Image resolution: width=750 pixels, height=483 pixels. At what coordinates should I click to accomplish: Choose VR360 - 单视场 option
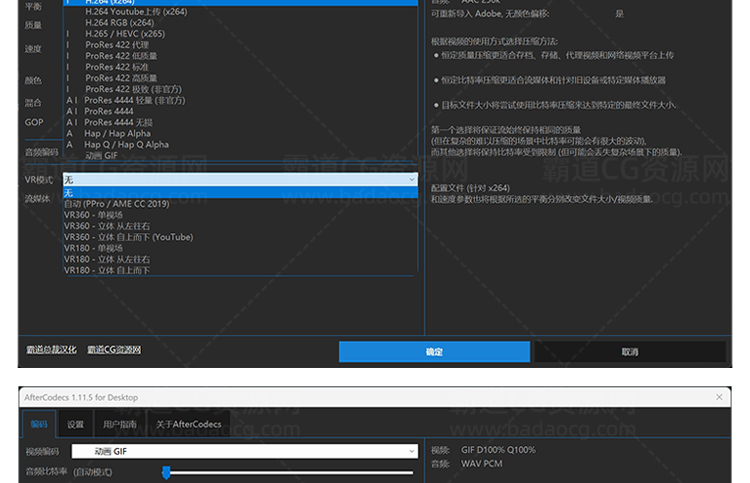93,214
